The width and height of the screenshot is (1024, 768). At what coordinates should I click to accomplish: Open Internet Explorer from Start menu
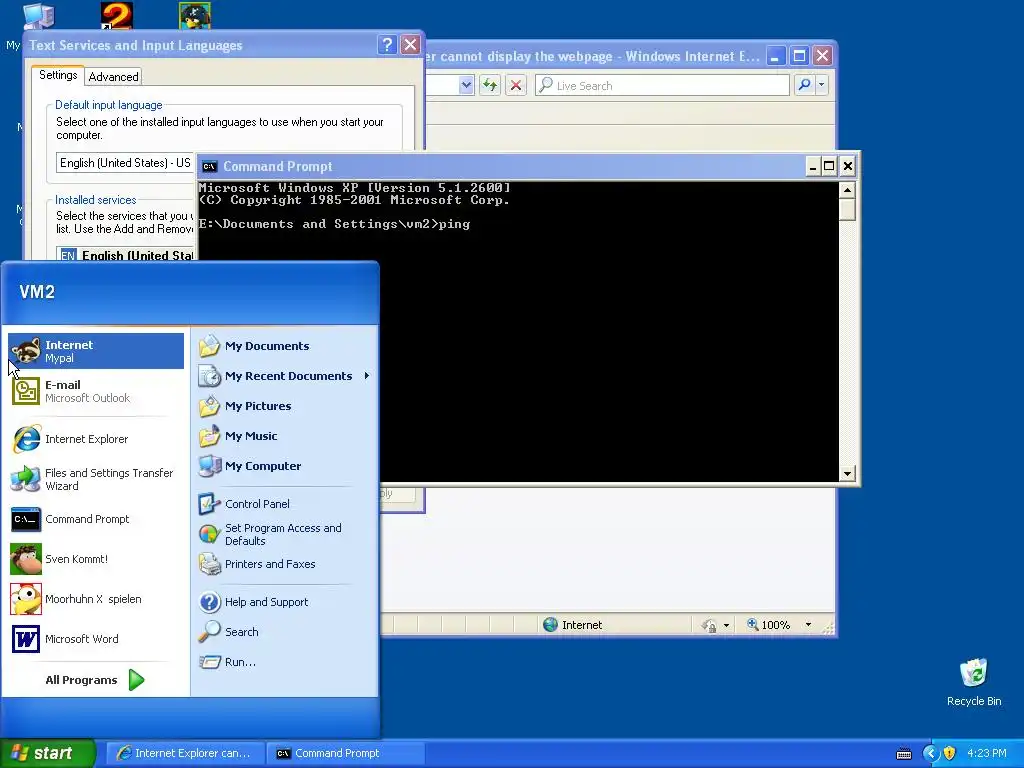tap(96, 439)
